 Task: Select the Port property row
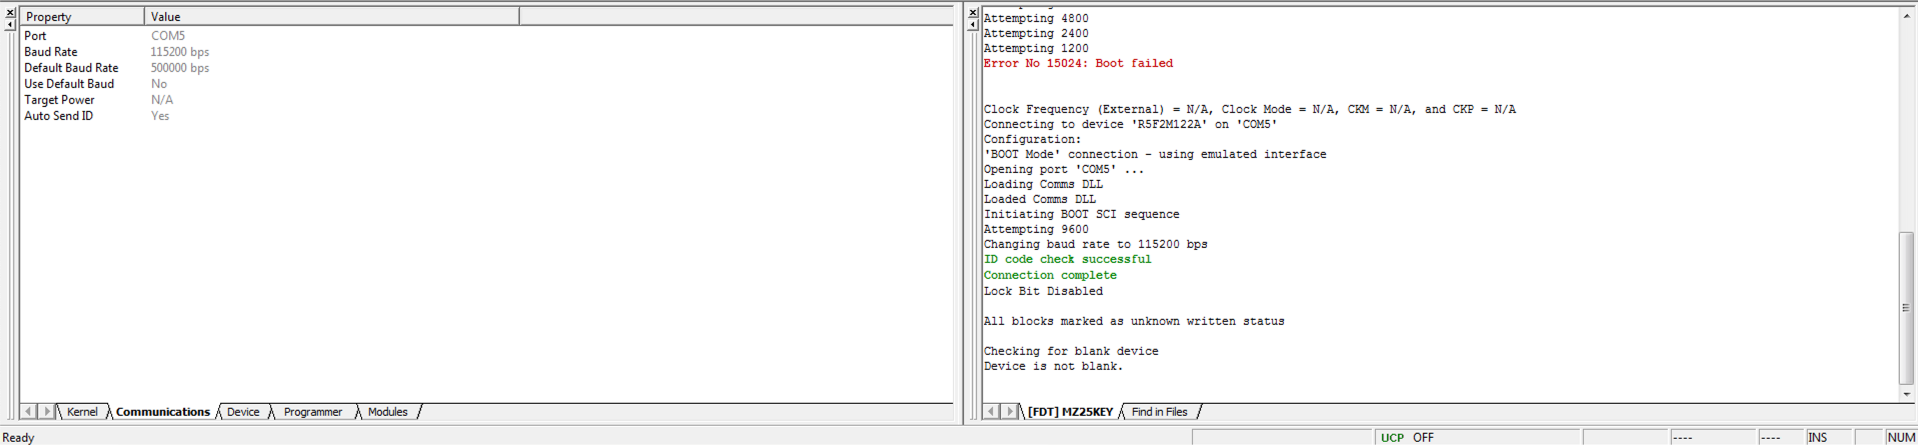485,36
